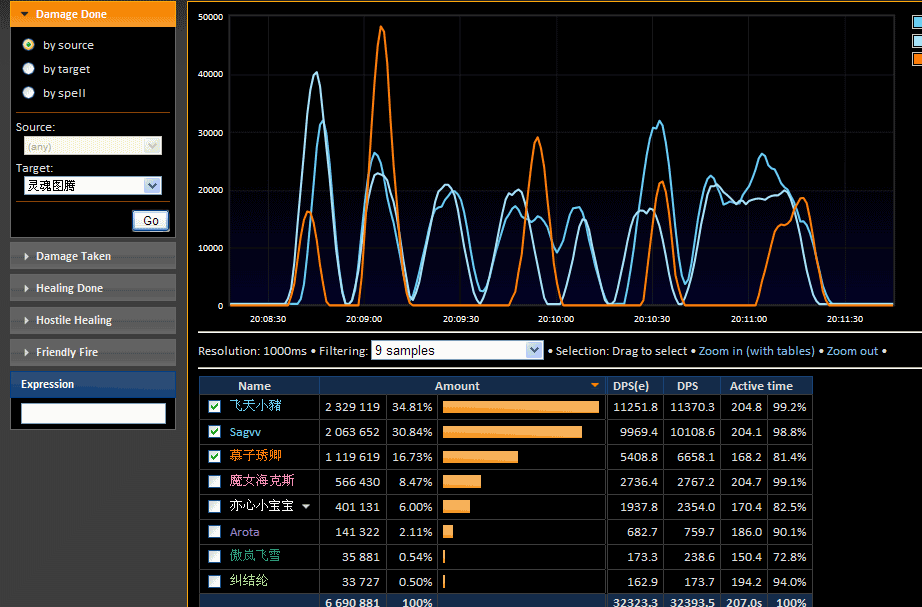Expand the Hostile Healing section
The width and height of the screenshot is (922, 607).
93,320
